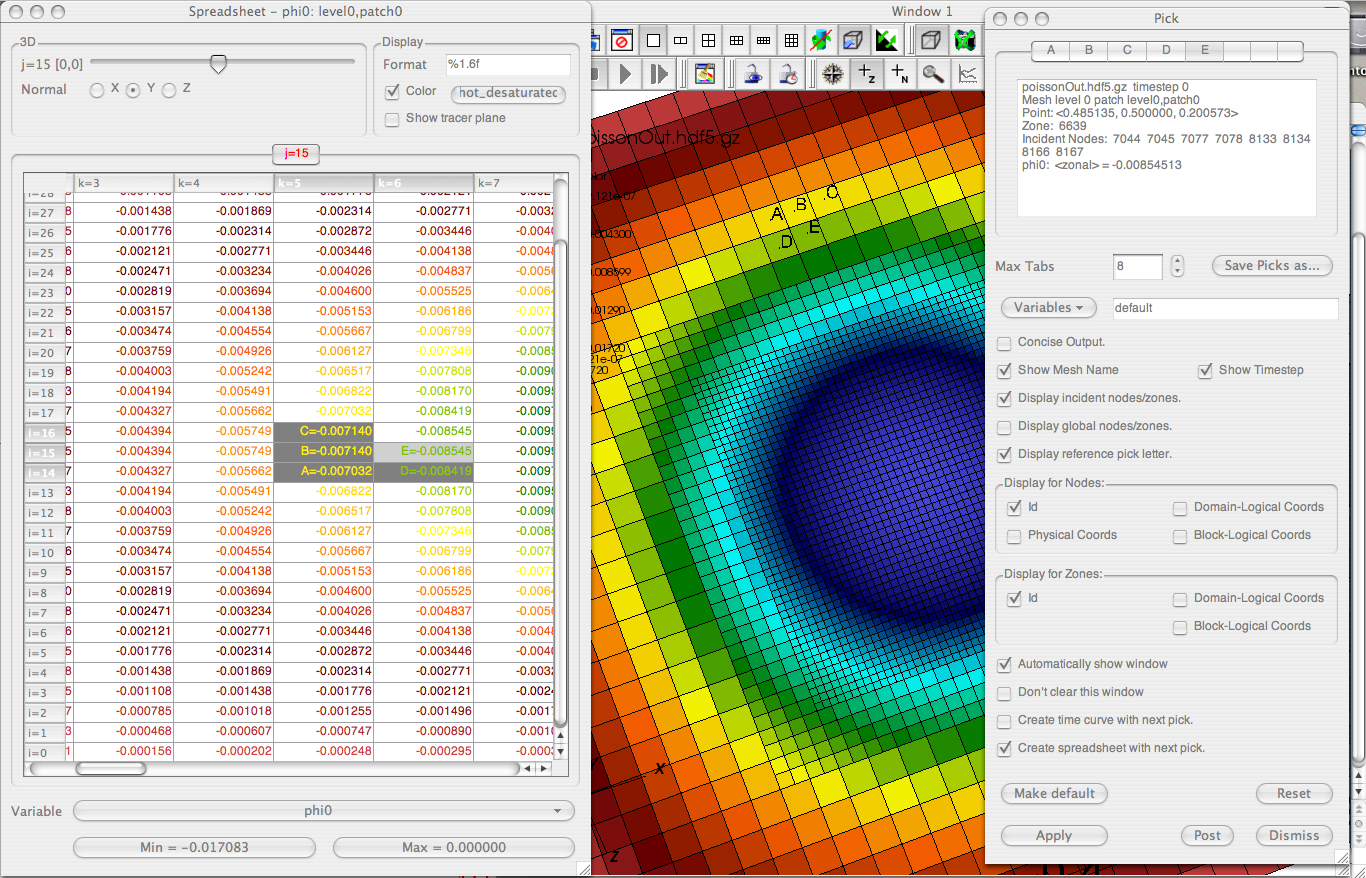Toggle Create spreadsheet with next pick
The width and height of the screenshot is (1366, 878).
[1004, 749]
